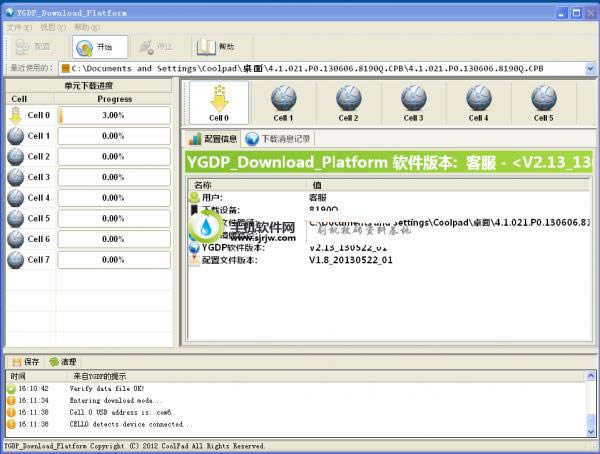
Task: Click the Progress column header
Action: pos(113,99)
